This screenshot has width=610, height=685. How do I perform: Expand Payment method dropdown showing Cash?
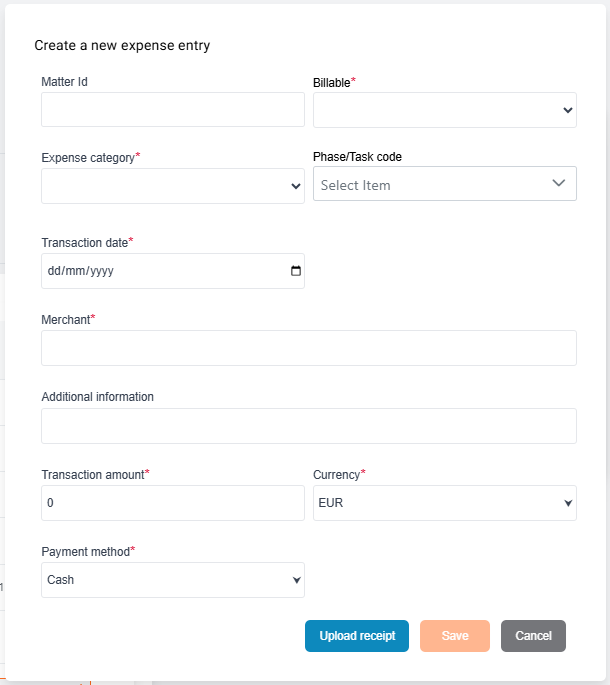coord(173,580)
